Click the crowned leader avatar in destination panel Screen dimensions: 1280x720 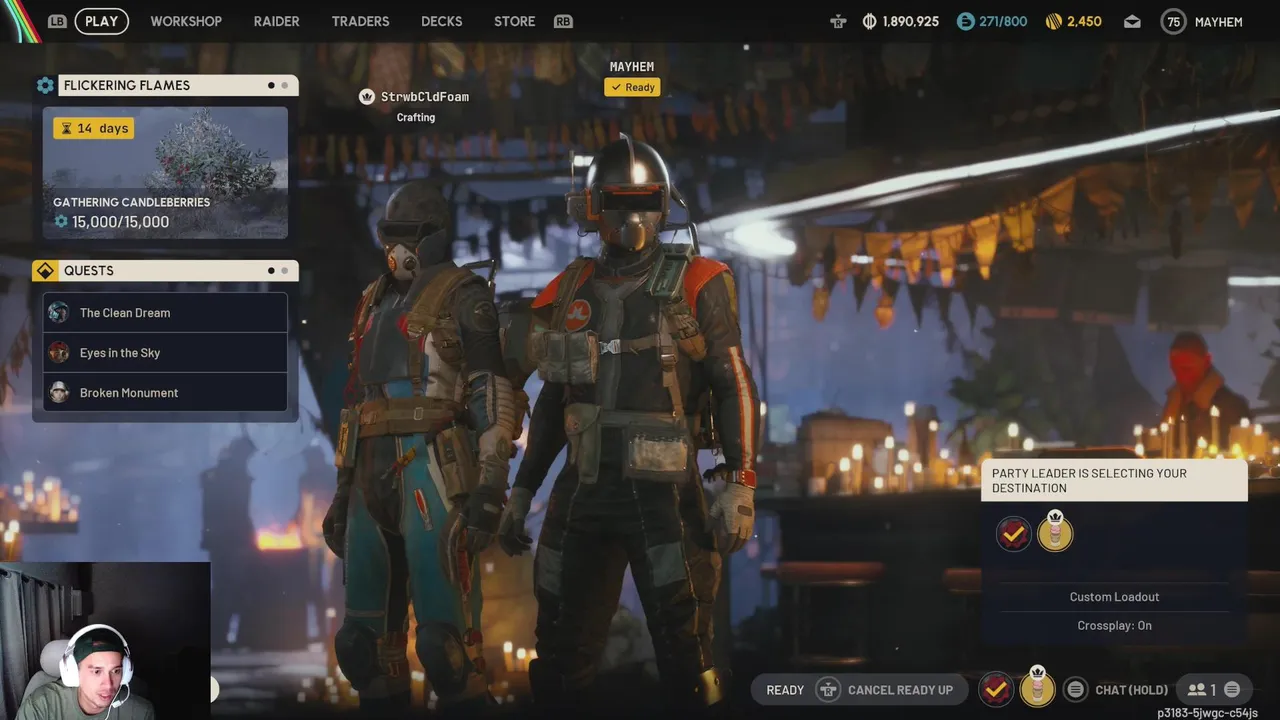click(1055, 532)
